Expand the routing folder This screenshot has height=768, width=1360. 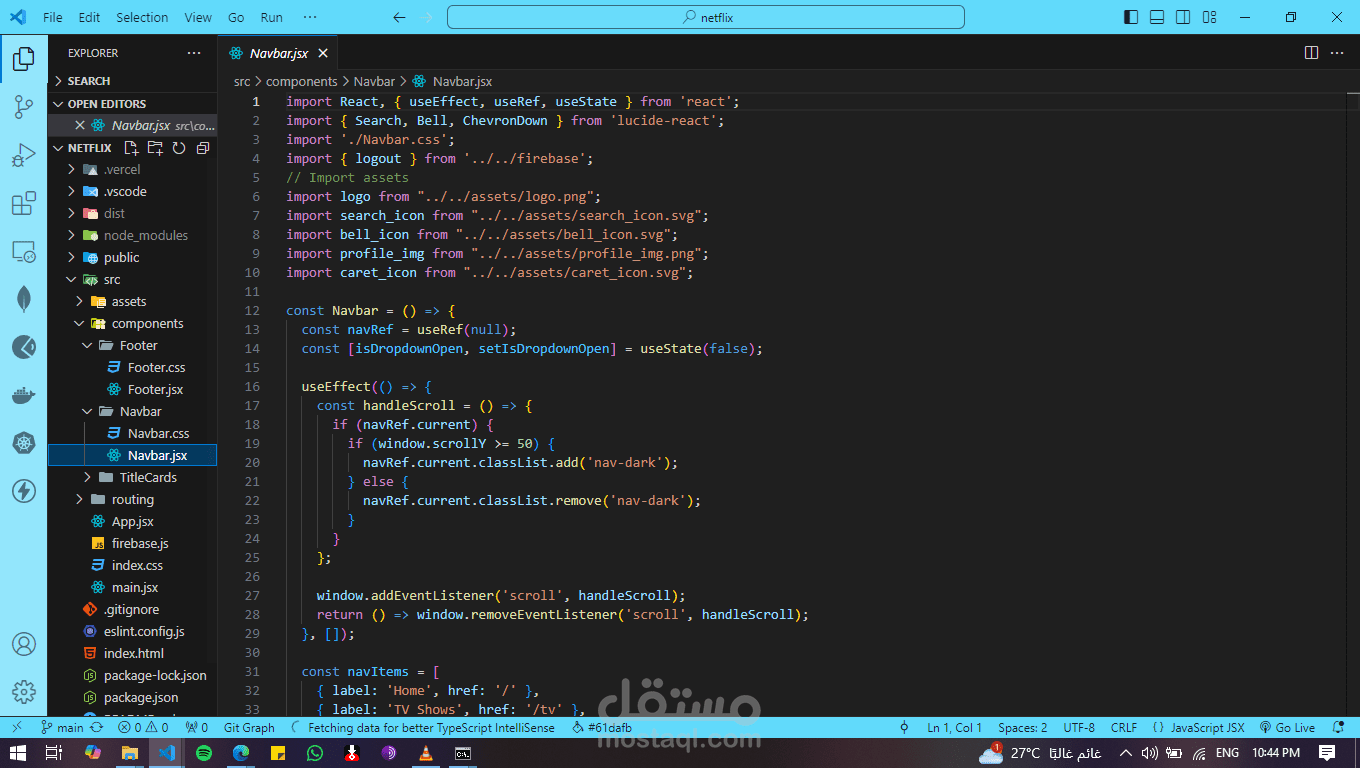[132, 500]
